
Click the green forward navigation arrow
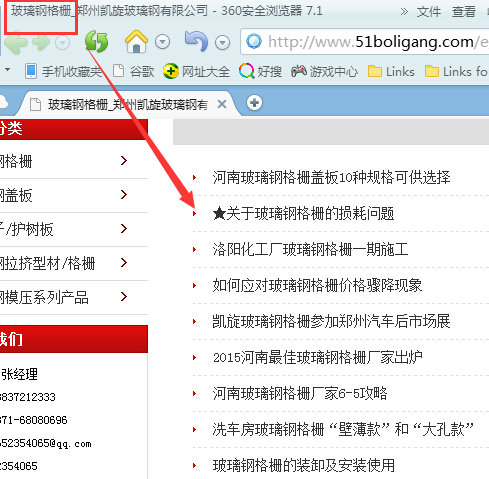41,42
